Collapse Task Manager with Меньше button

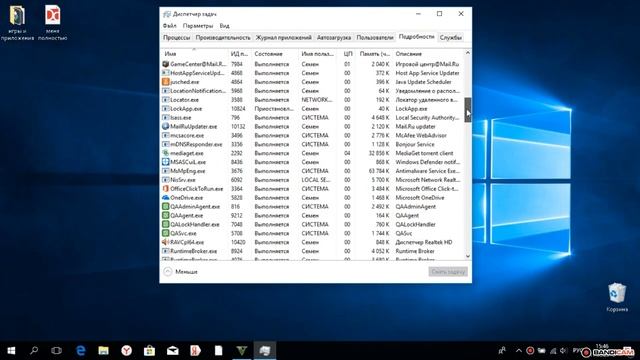tap(181, 271)
